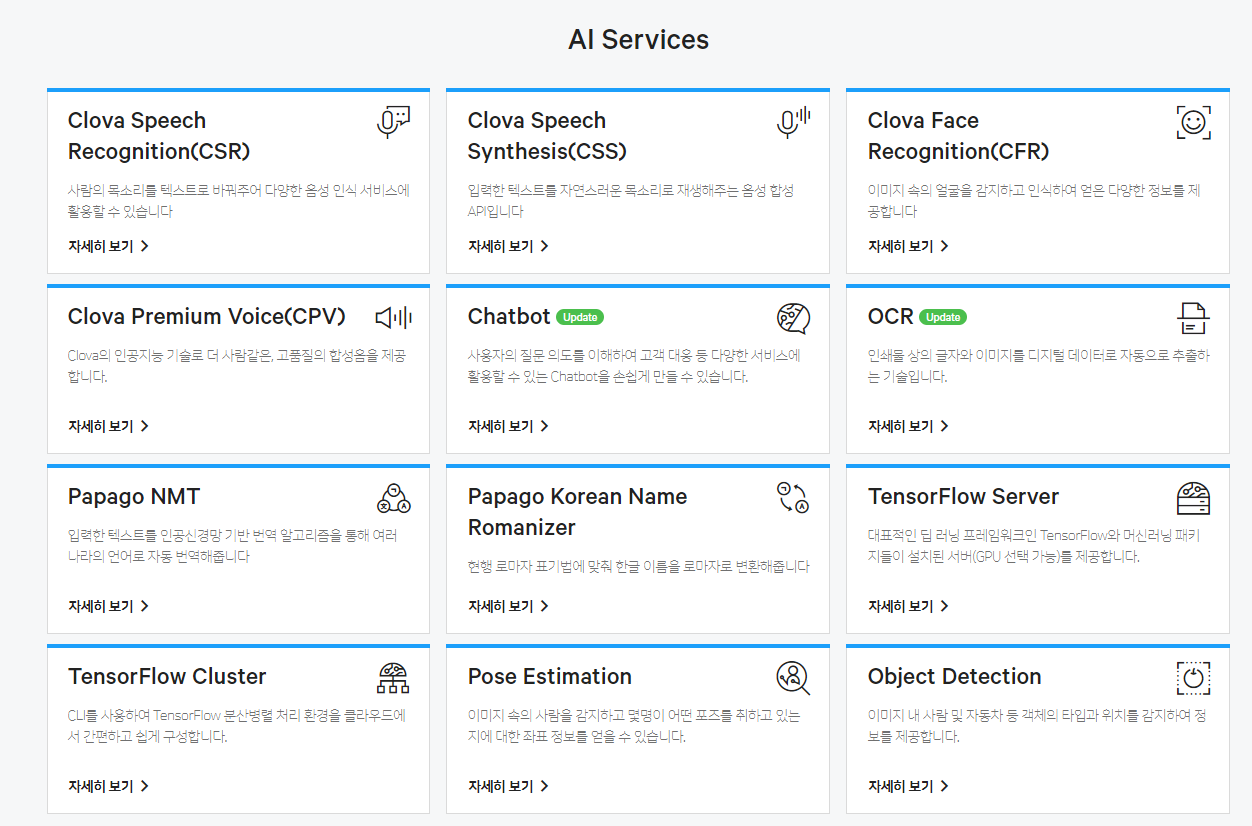Viewport: 1252px width, 826px height.
Task: Open 자세히 보기 under Papago NMT
Action: pyautogui.click(x=108, y=606)
